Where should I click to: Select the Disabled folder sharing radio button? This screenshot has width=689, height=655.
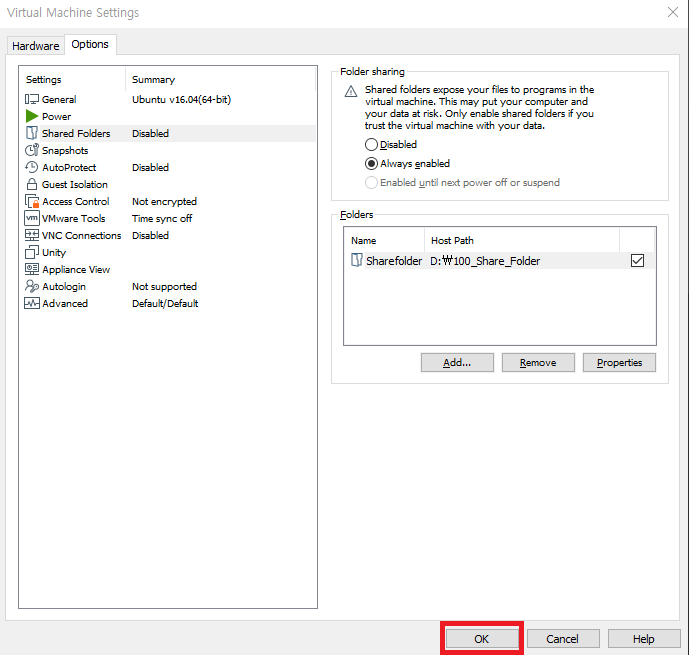[x=371, y=145]
